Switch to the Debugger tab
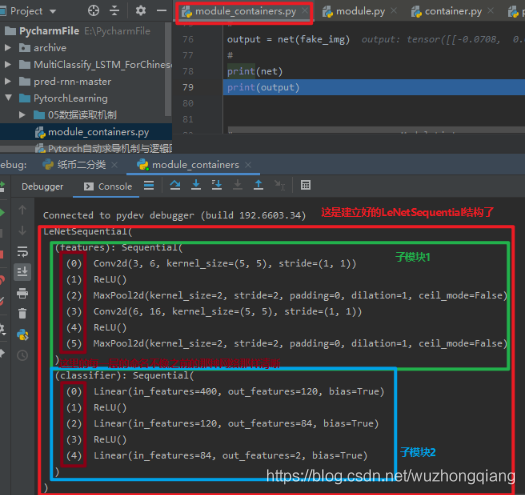The height and width of the screenshot is (495, 525). click(x=42, y=187)
